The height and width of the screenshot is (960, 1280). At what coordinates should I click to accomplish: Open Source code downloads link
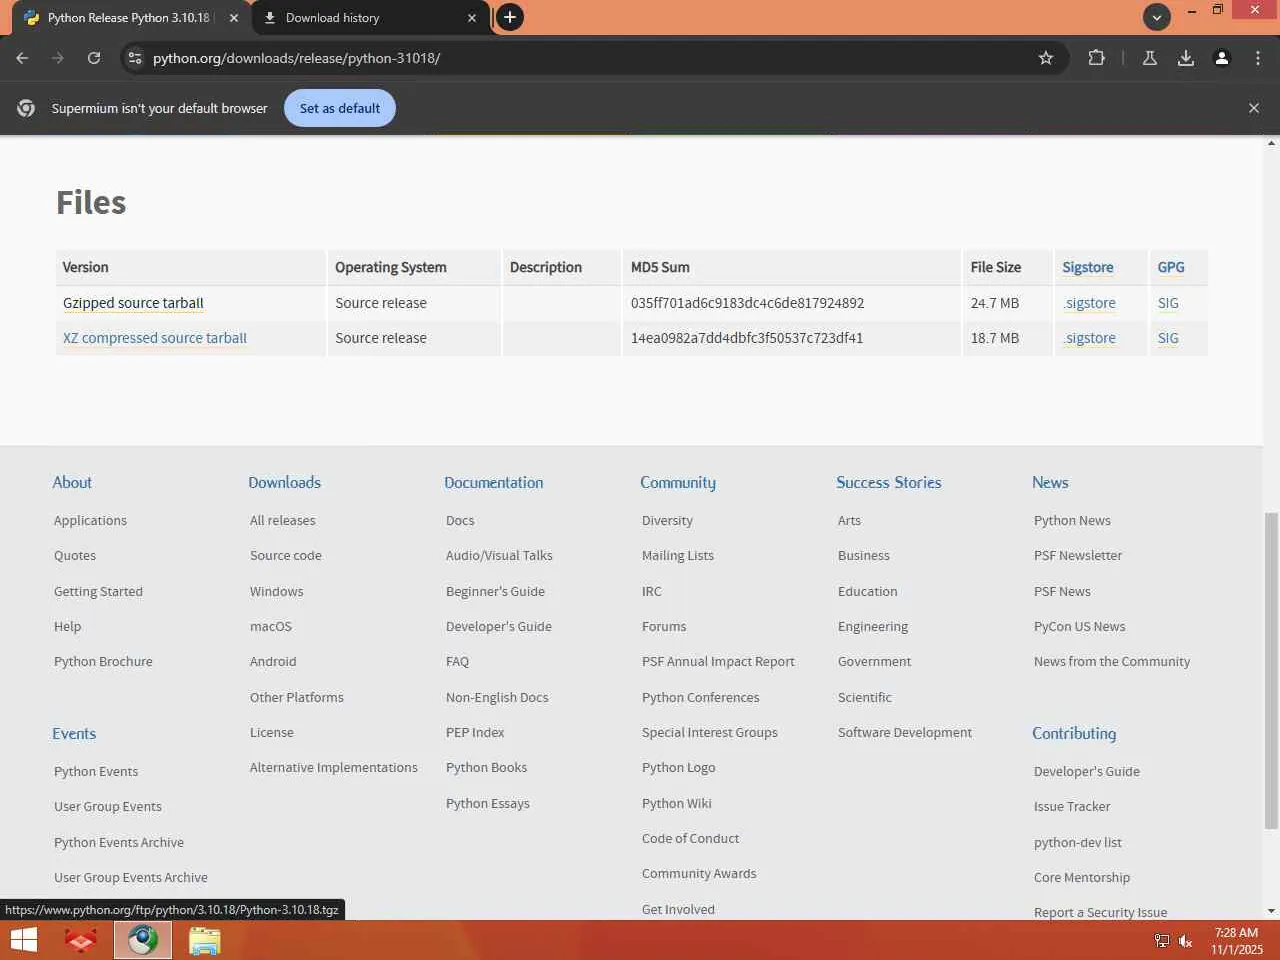point(286,555)
